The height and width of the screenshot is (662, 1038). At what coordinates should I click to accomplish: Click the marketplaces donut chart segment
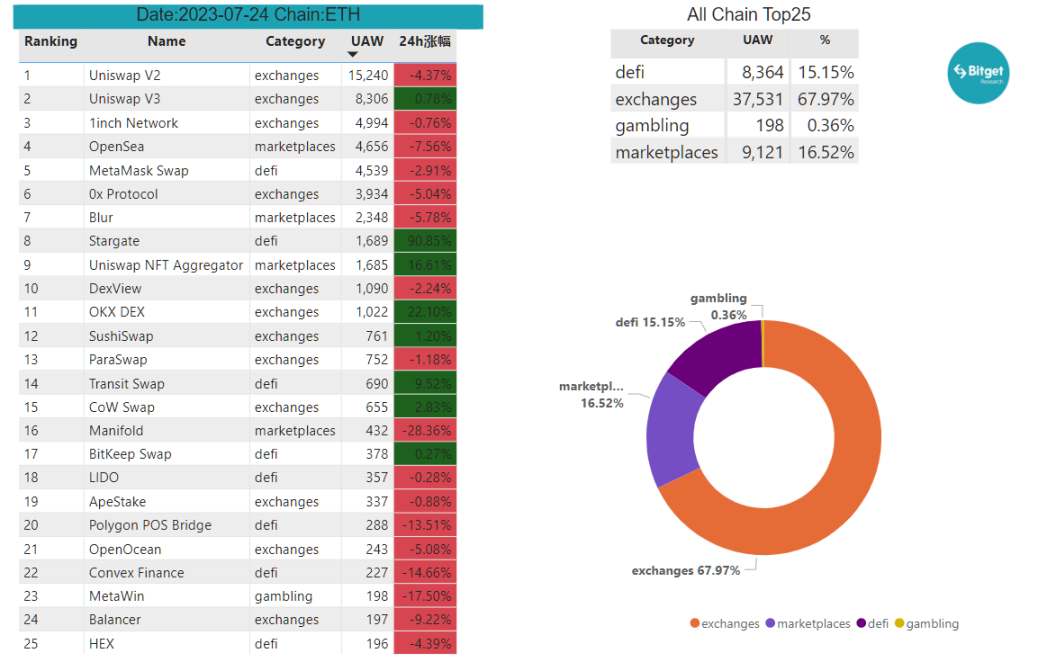[x=670, y=430]
